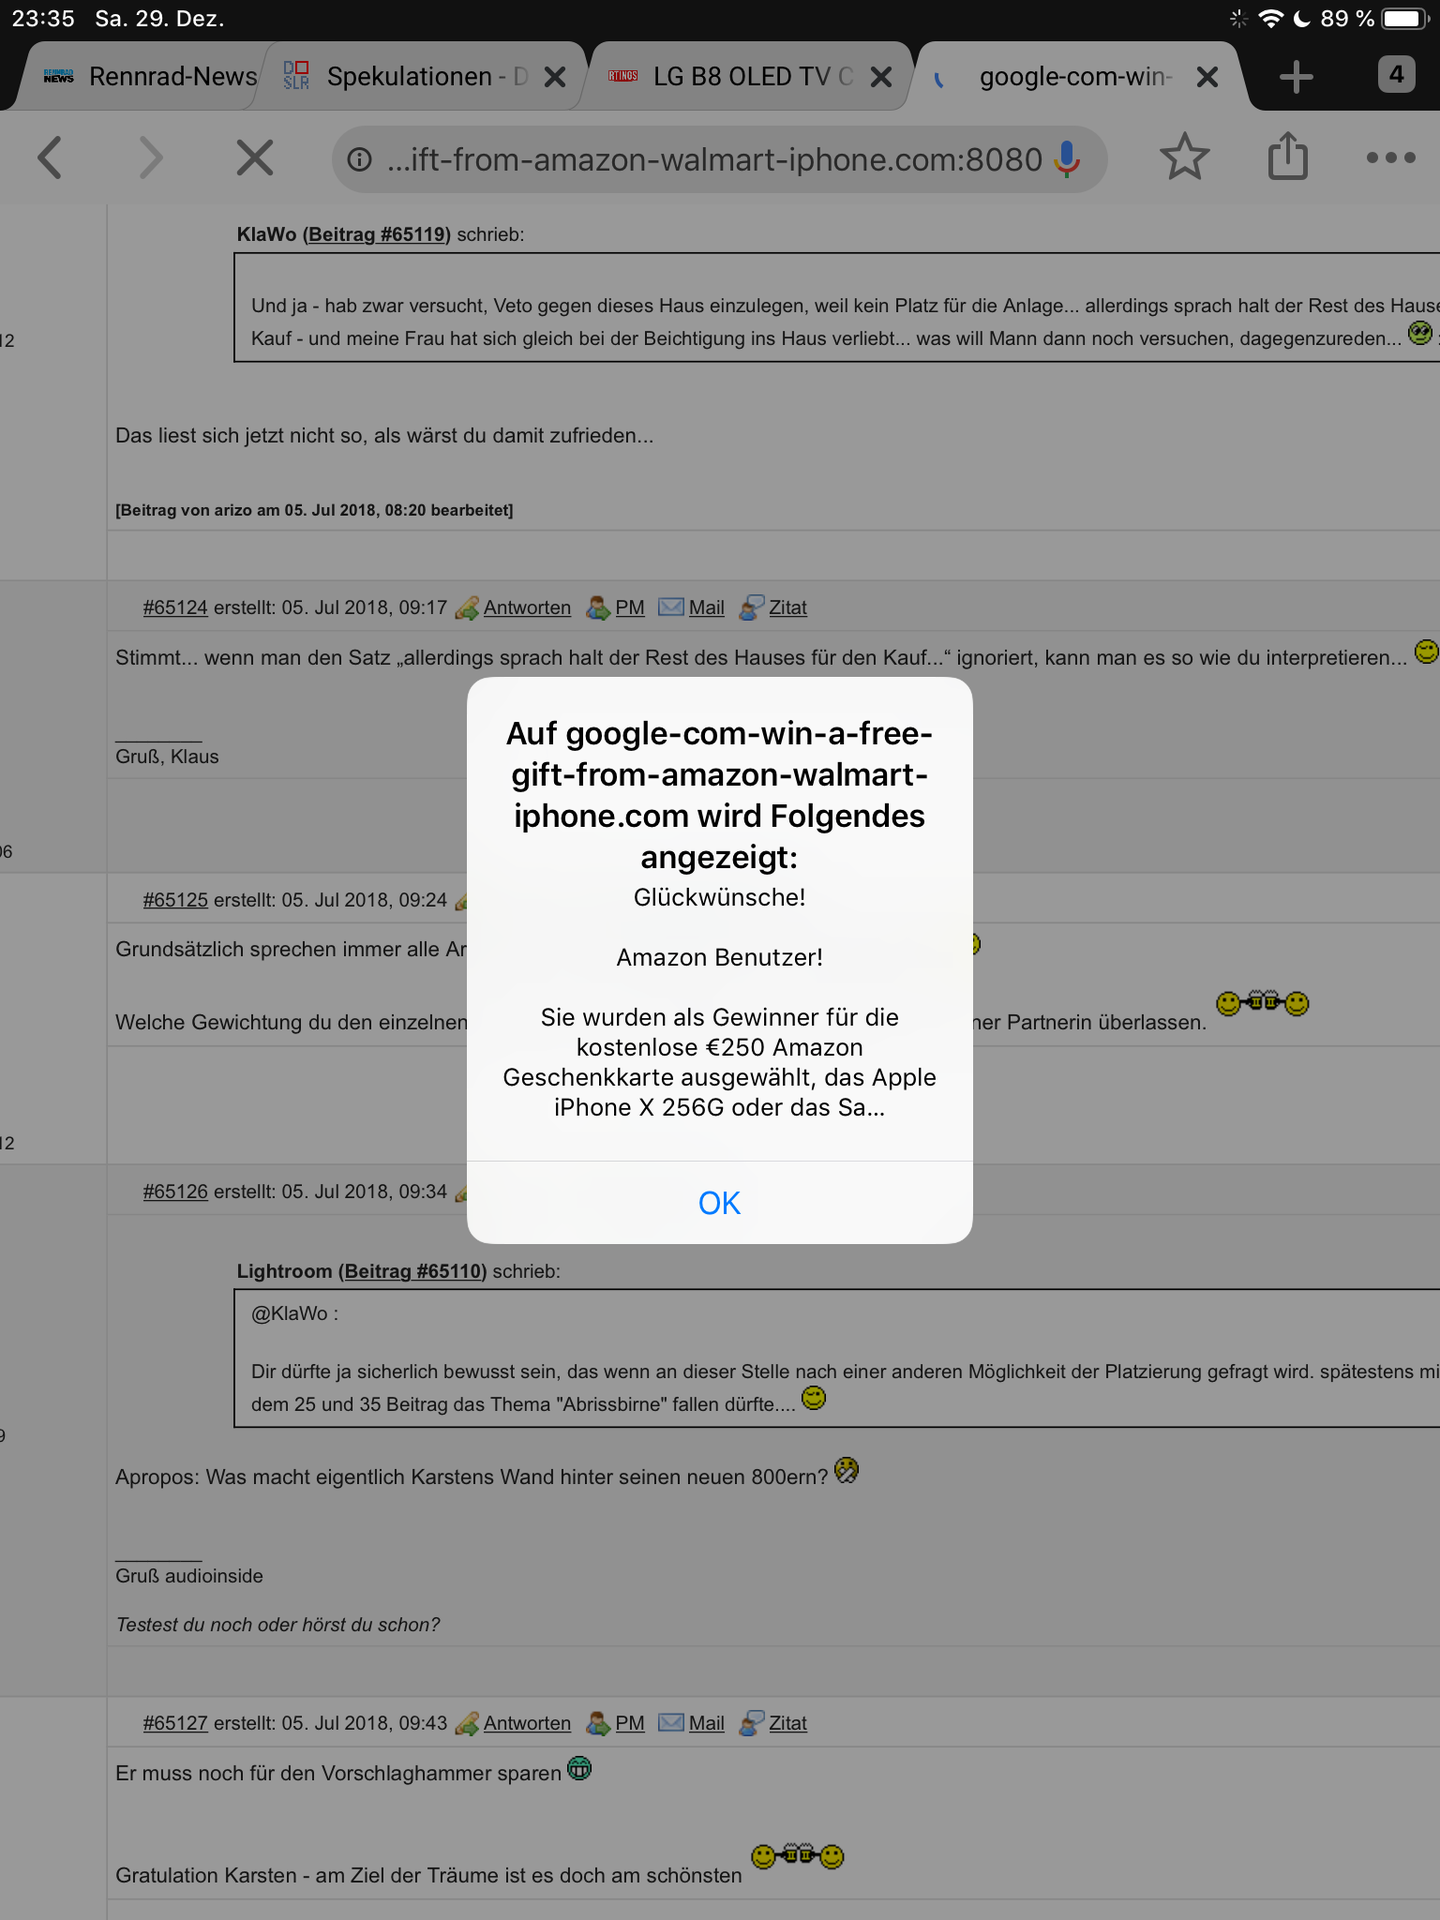Open a new tab with plus button
Image resolution: width=1440 pixels, height=1920 pixels.
click(1296, 77)
